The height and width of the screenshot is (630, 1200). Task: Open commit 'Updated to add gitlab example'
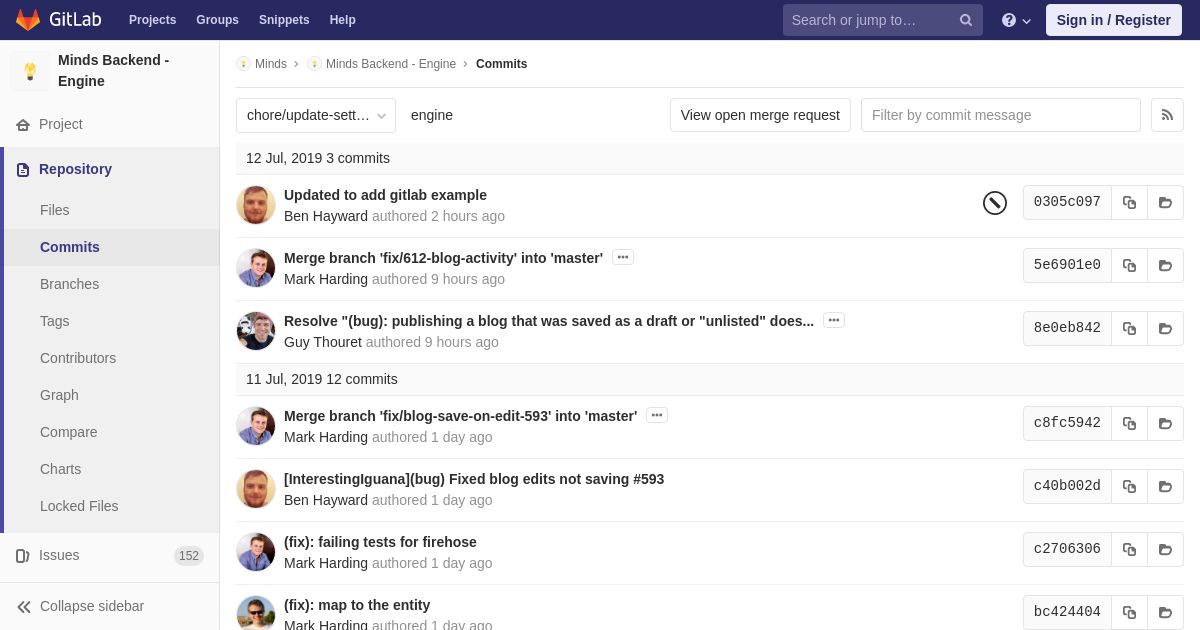385,195
